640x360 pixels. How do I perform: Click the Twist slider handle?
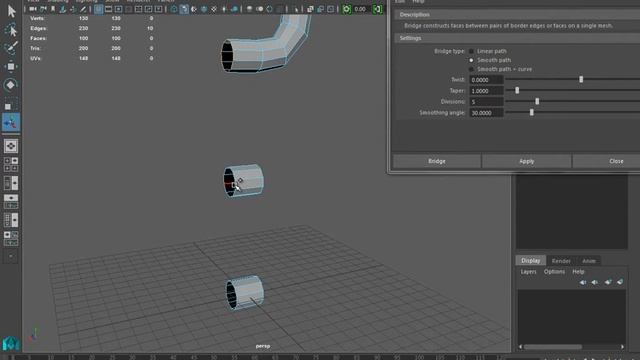point(581,79)
